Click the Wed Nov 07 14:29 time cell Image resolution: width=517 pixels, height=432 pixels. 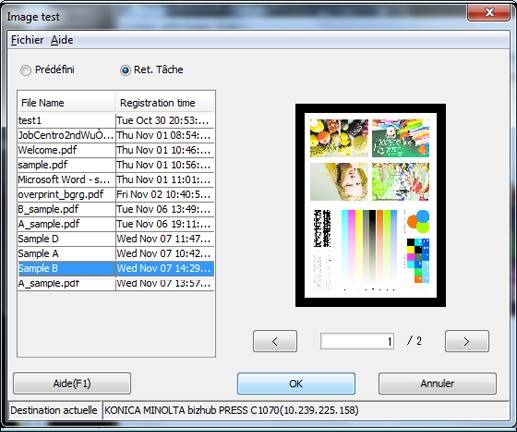165,268
